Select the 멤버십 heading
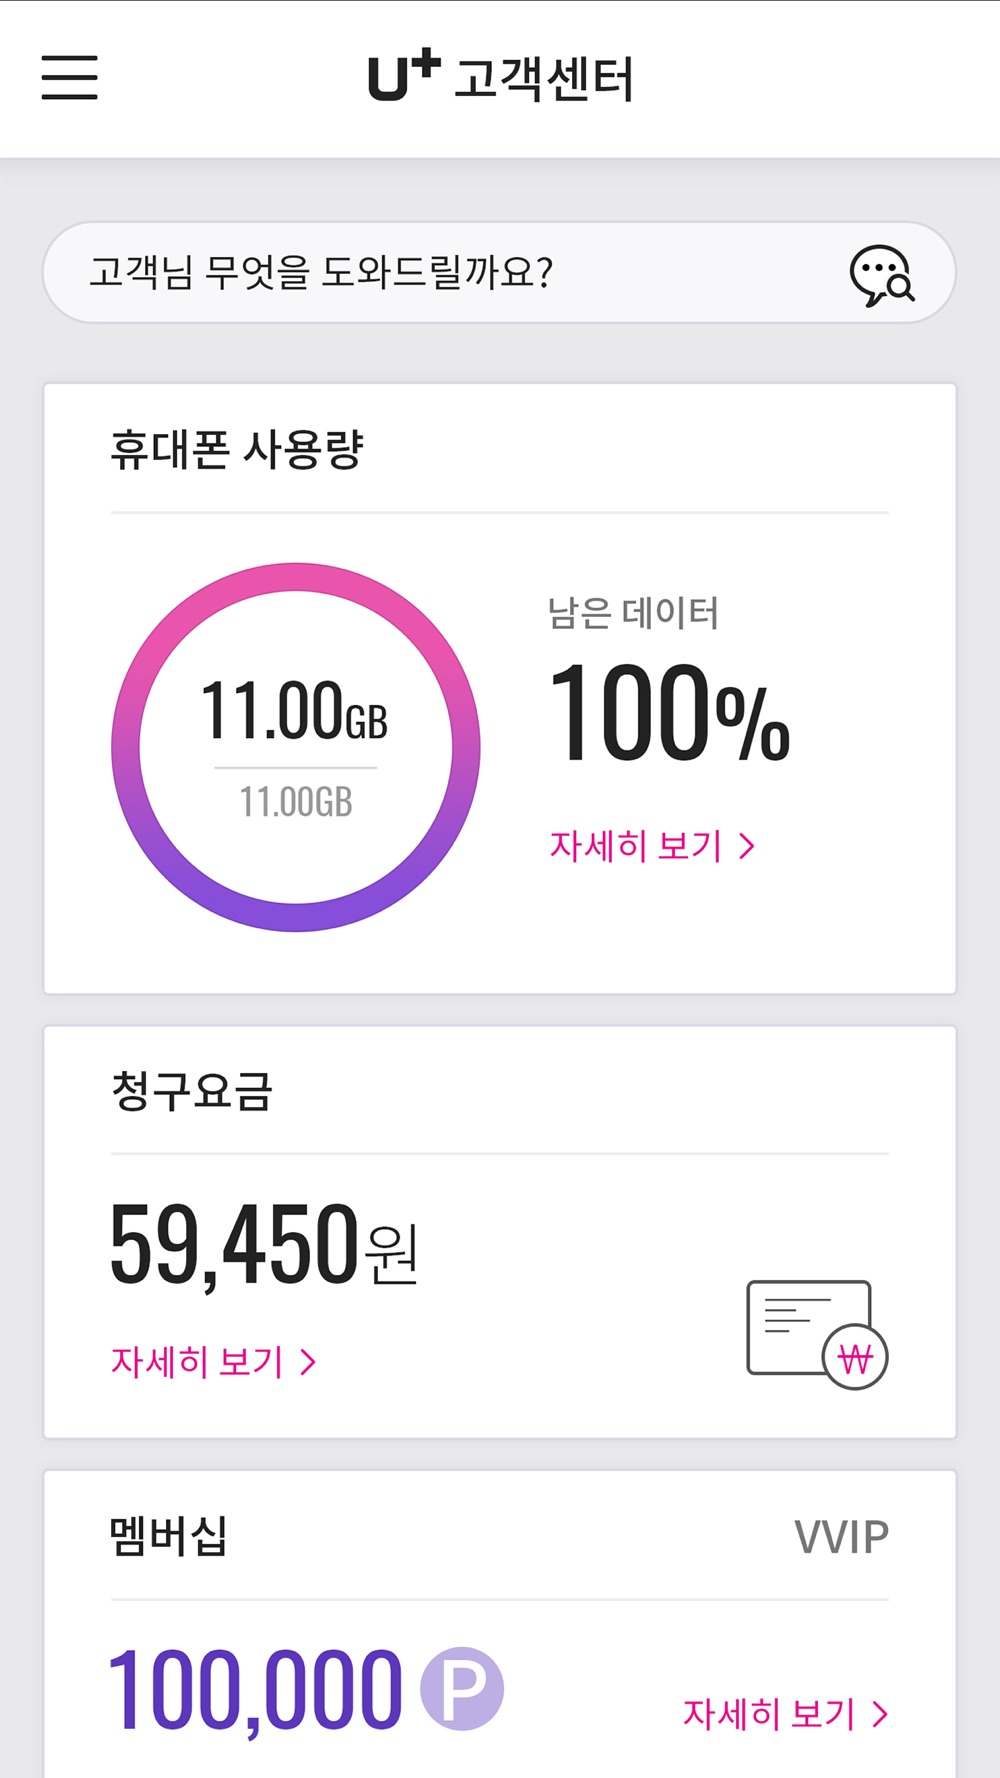Viewport: 1000px width, 1778px height. (168, 1536)
